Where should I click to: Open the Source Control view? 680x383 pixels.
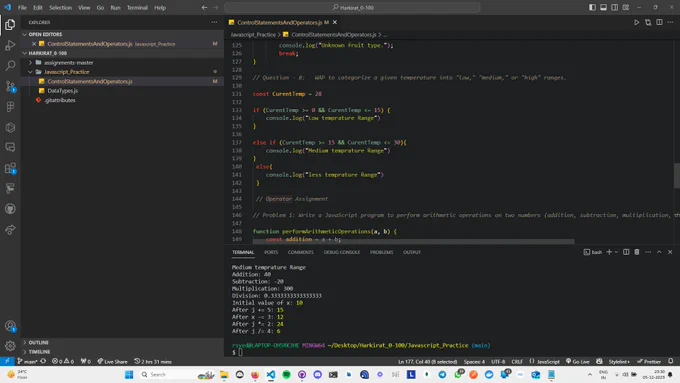(x=10, y=86)
